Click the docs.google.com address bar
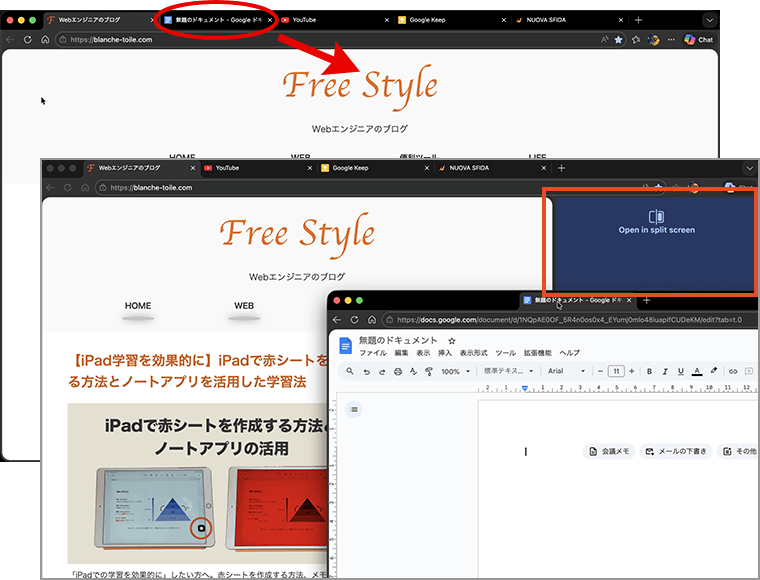The height and width of the screenshot is (580, 760). [x=560, y=320]
